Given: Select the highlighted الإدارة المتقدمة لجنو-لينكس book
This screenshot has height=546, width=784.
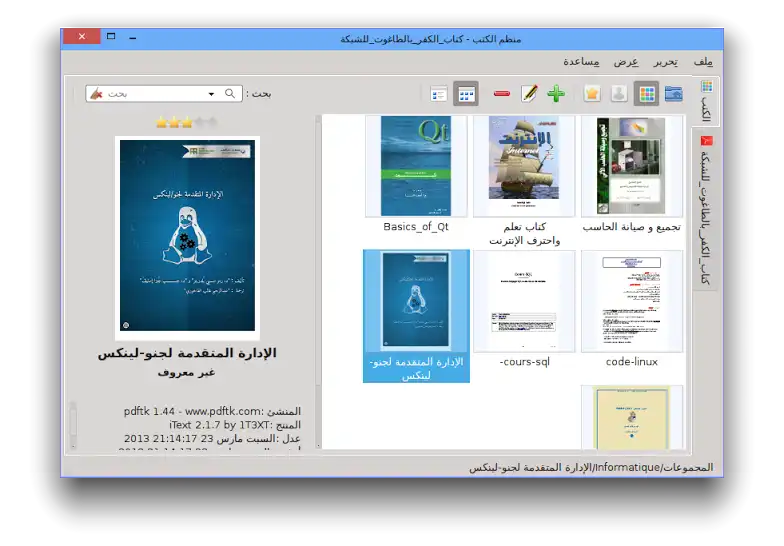Looking at the screenshot, I should tap(416, 316).
